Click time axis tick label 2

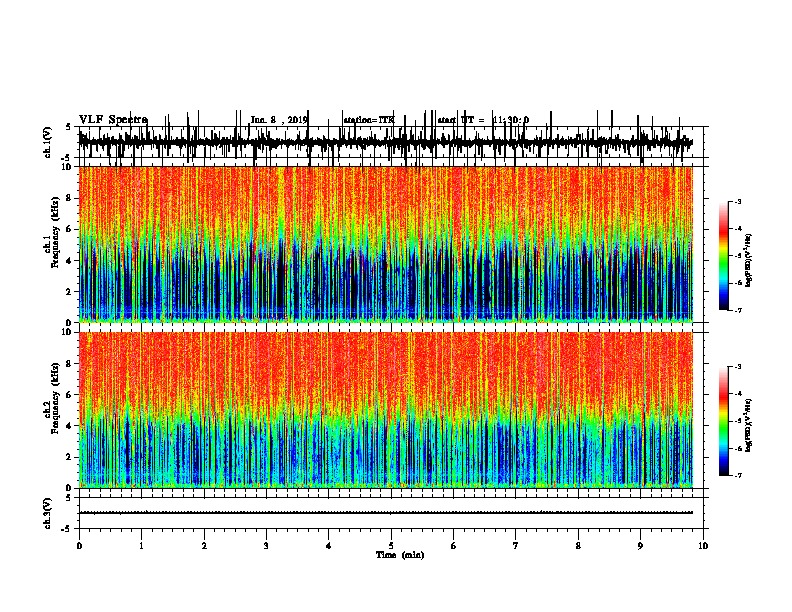click(204, 546)
